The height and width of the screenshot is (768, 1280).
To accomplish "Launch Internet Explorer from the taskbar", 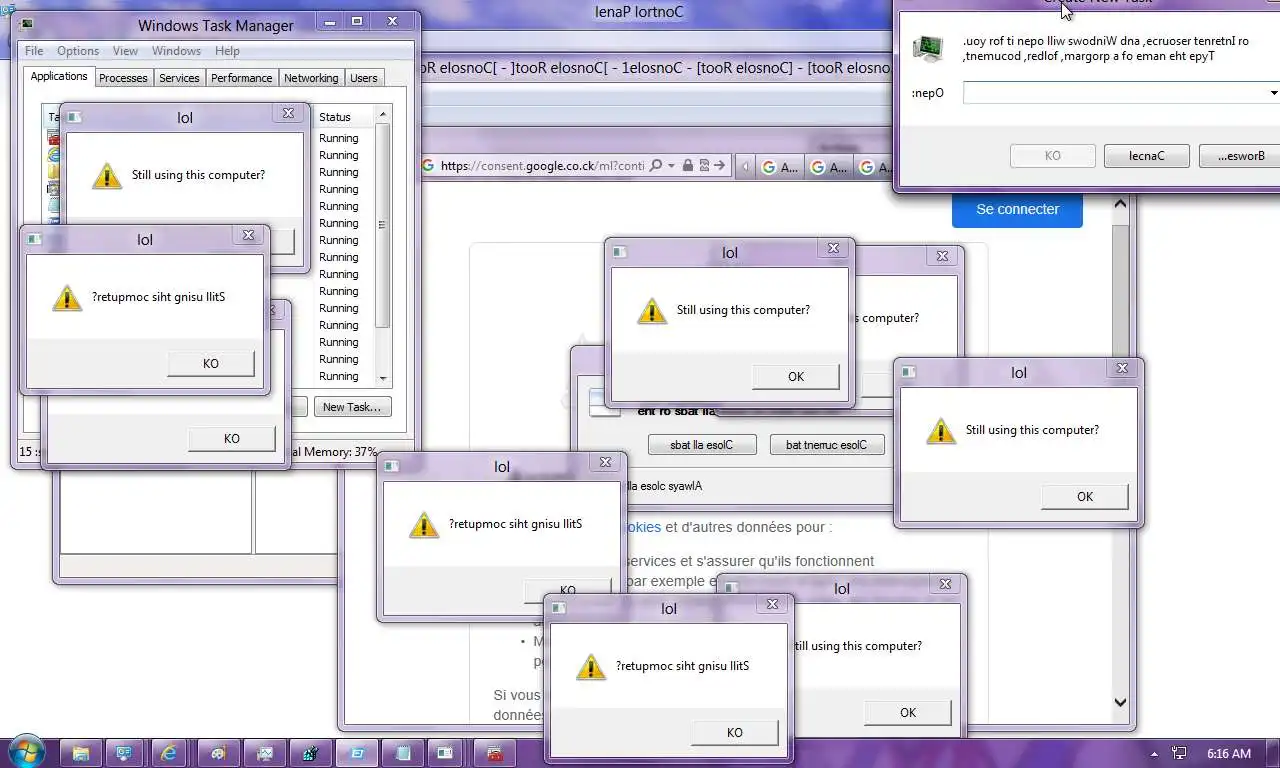I will [x=171, y=753].
